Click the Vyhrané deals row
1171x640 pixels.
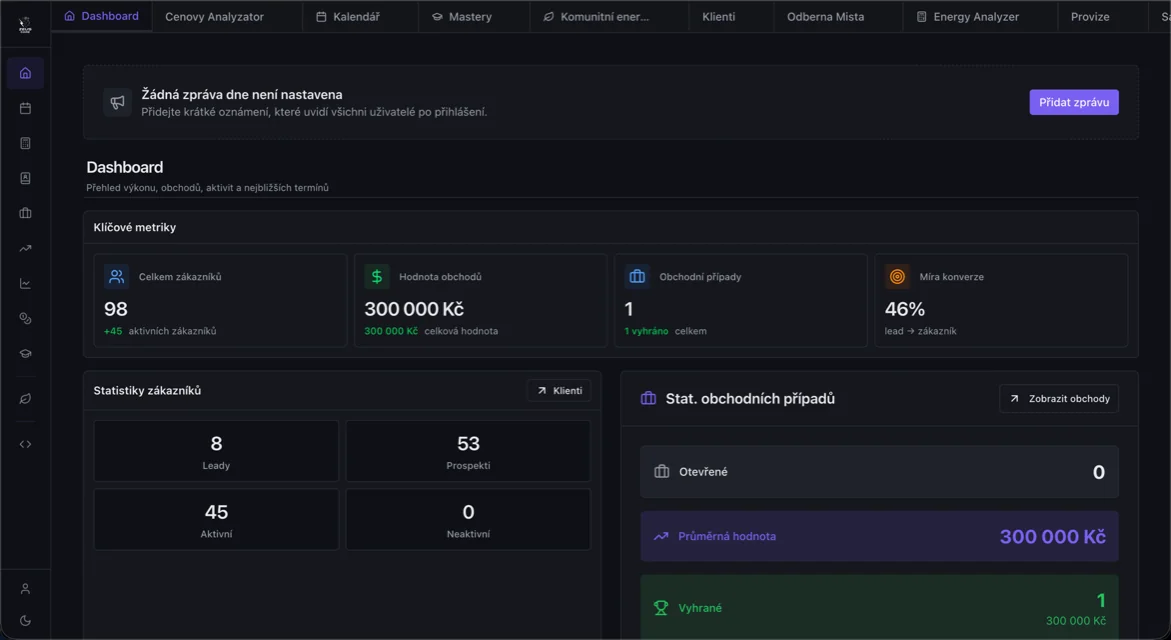tap(879, 607)
